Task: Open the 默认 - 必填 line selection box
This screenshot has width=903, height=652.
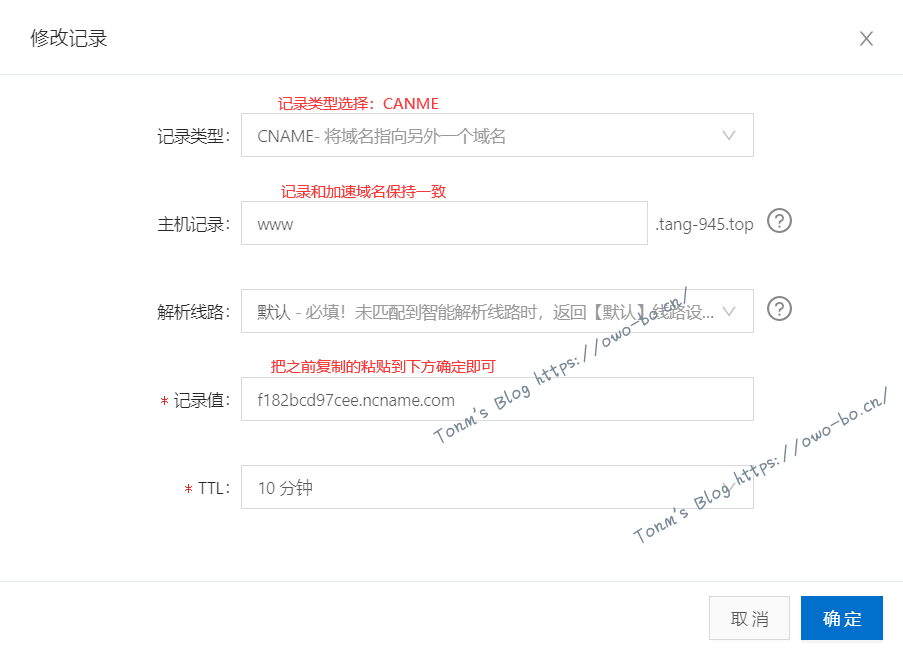Action: click(497, 311)
